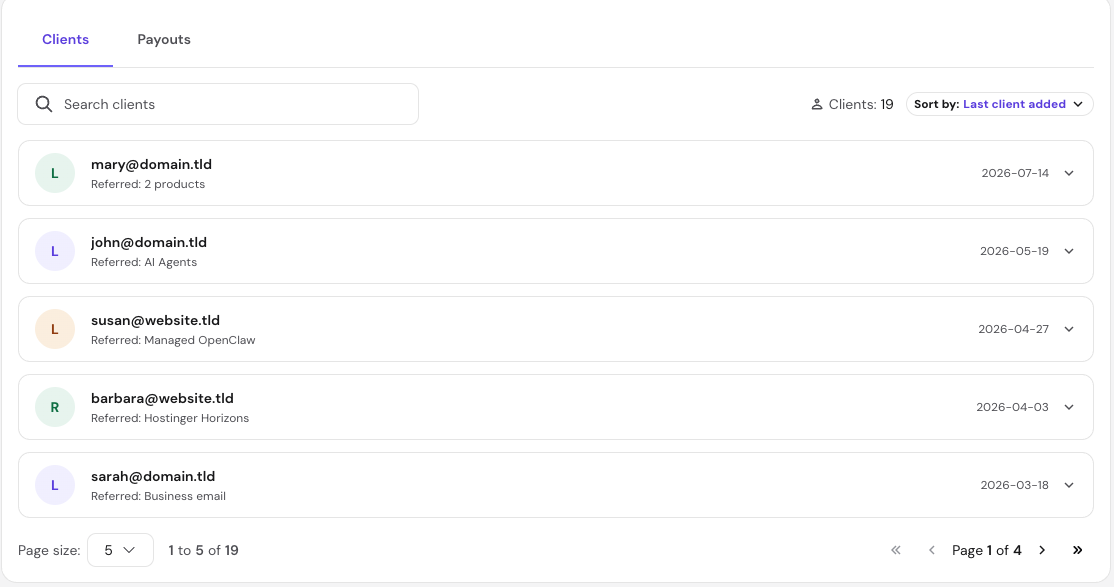Click susan@website.tld orange L avatar
The height and width of the screenshot is (587, 1114).
click(55, 330)
